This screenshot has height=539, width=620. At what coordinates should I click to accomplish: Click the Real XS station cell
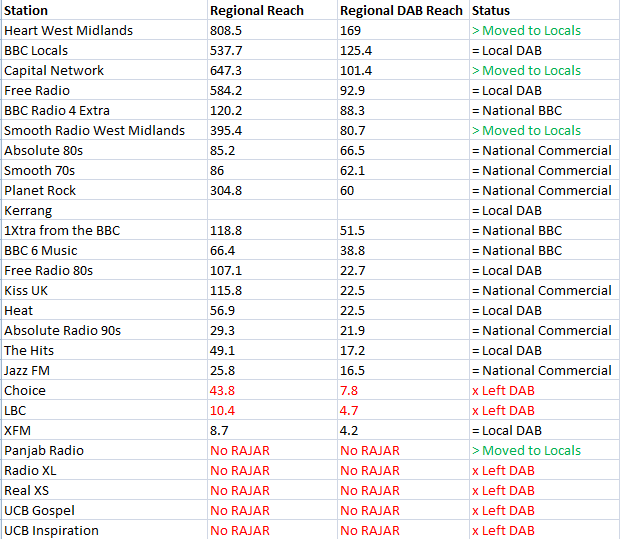tap(104, 490)
